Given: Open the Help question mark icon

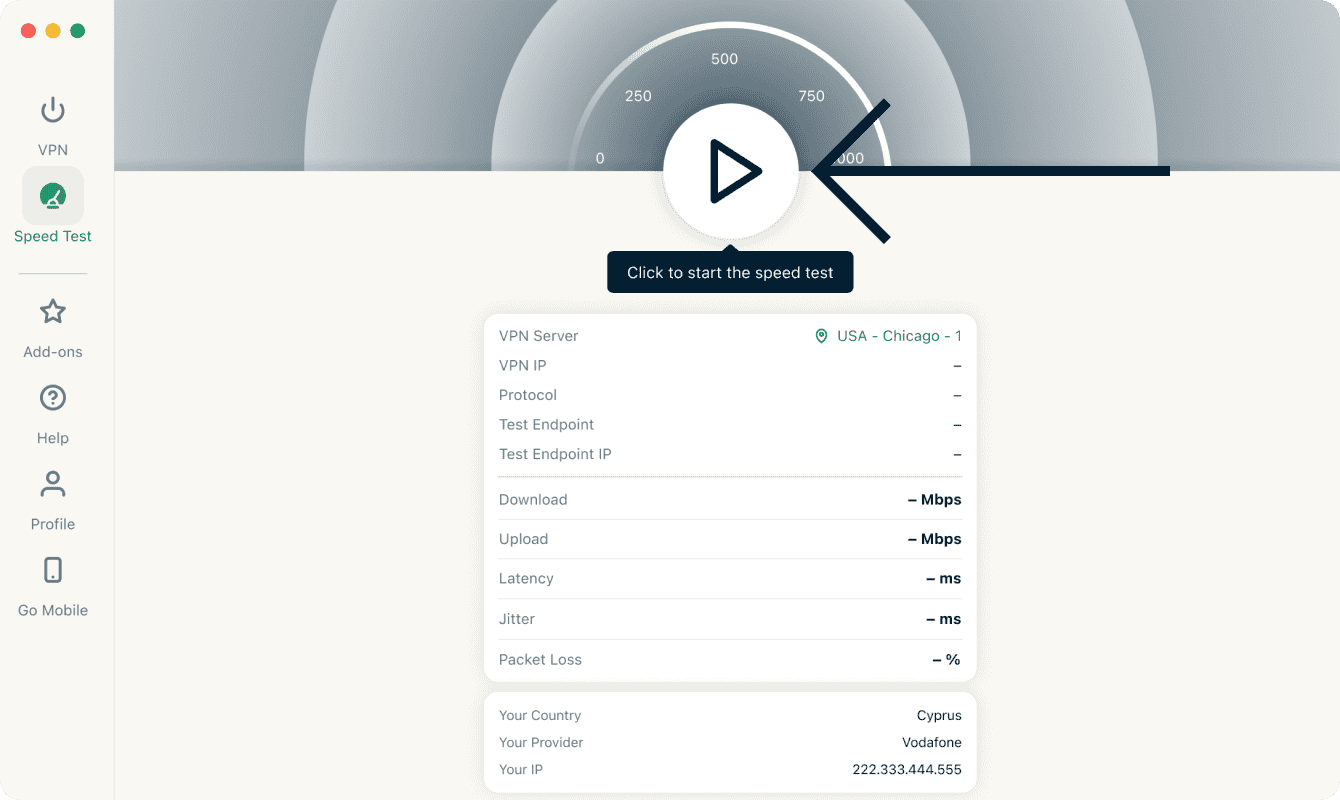Looking at the screenshot, I should (x=53, y=398).
